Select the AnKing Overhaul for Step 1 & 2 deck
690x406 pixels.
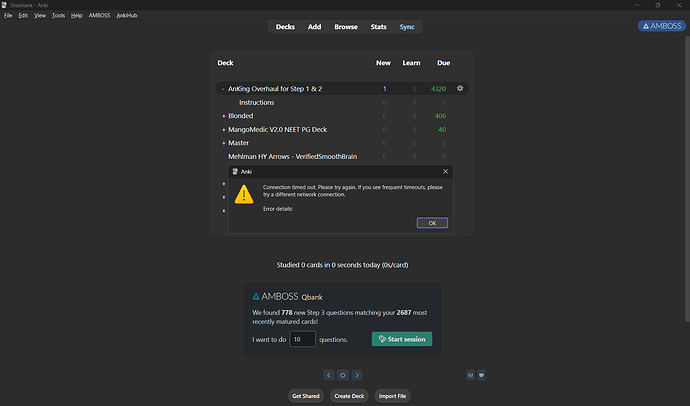coord(275,89)
